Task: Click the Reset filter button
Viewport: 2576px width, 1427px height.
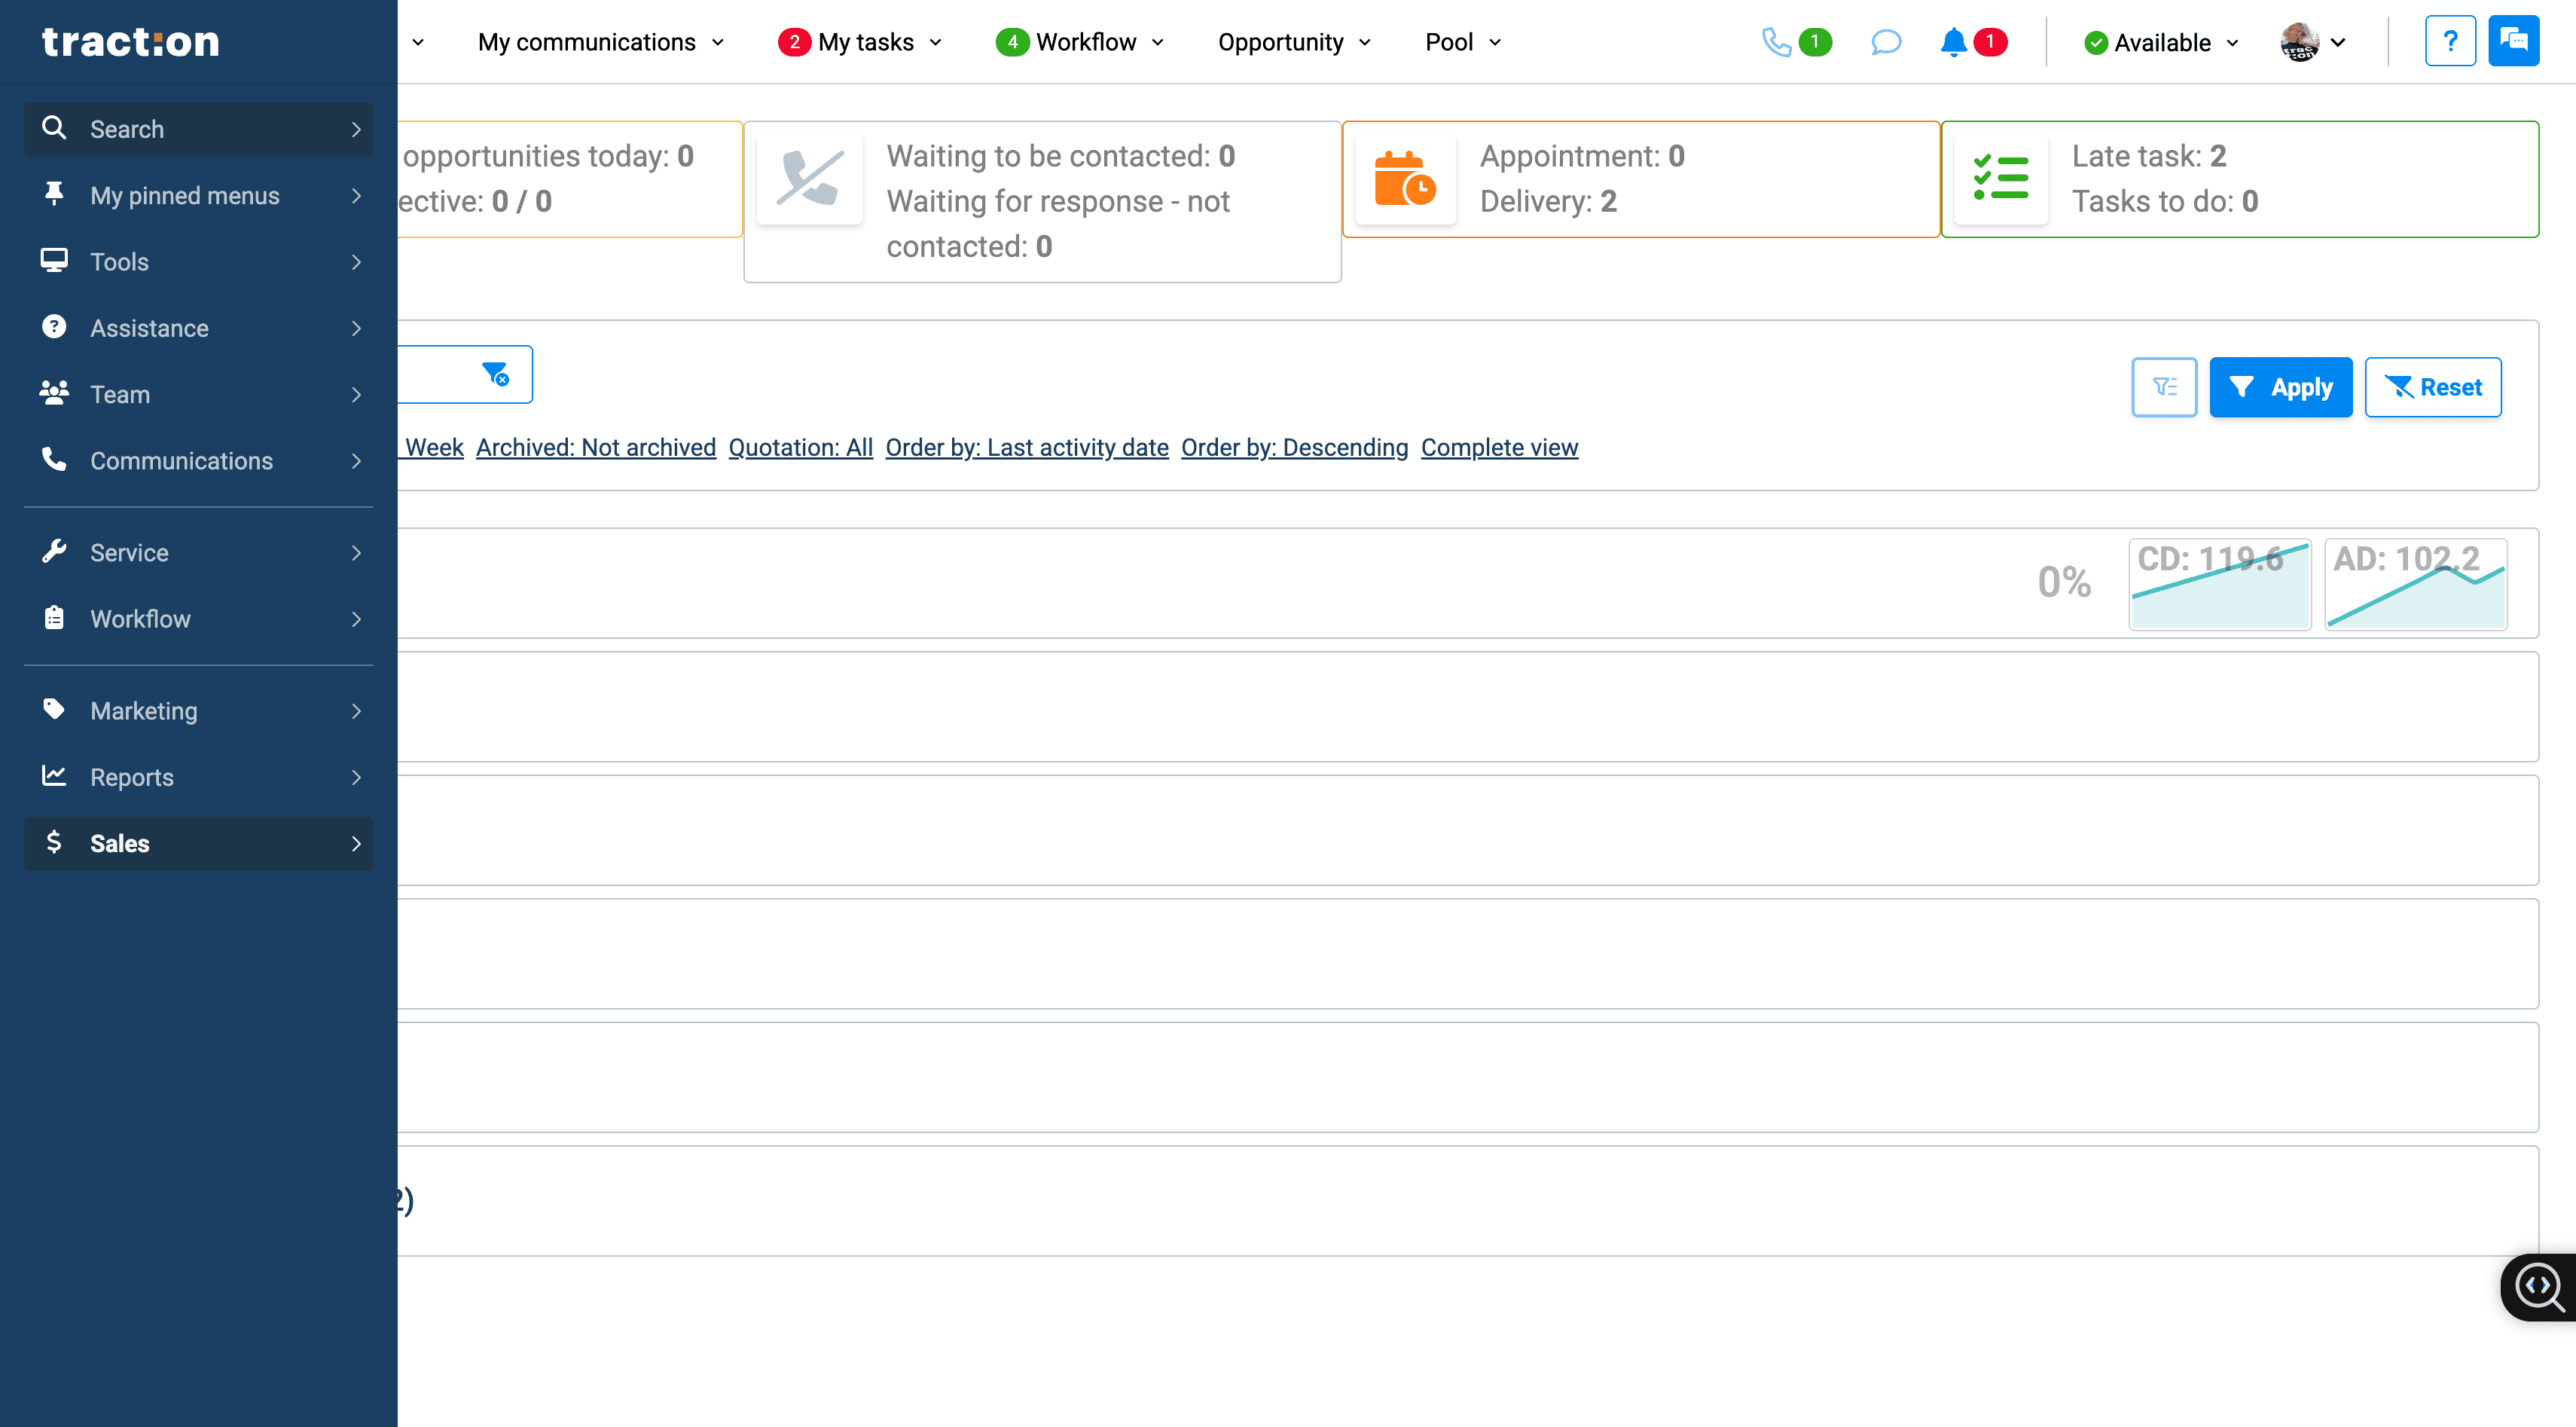Action: [2433, 387]
